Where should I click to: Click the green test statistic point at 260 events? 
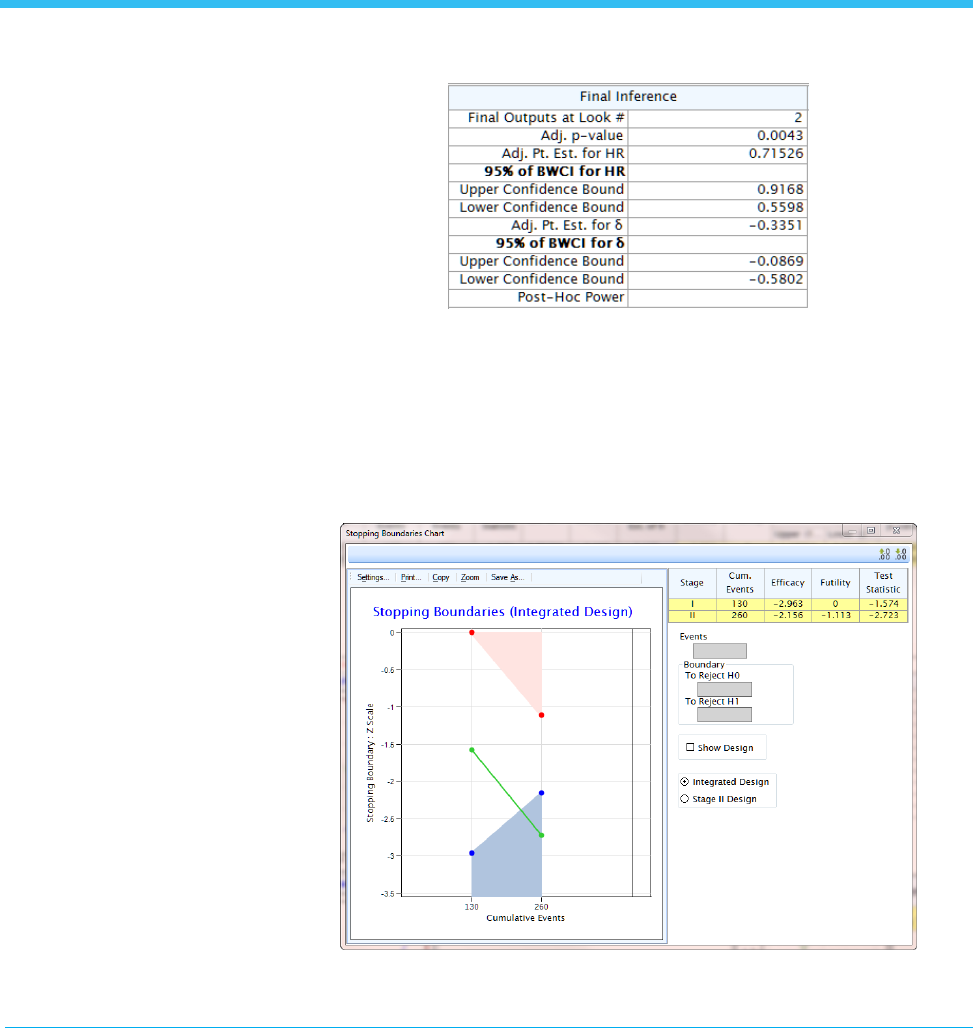(542, 835)
